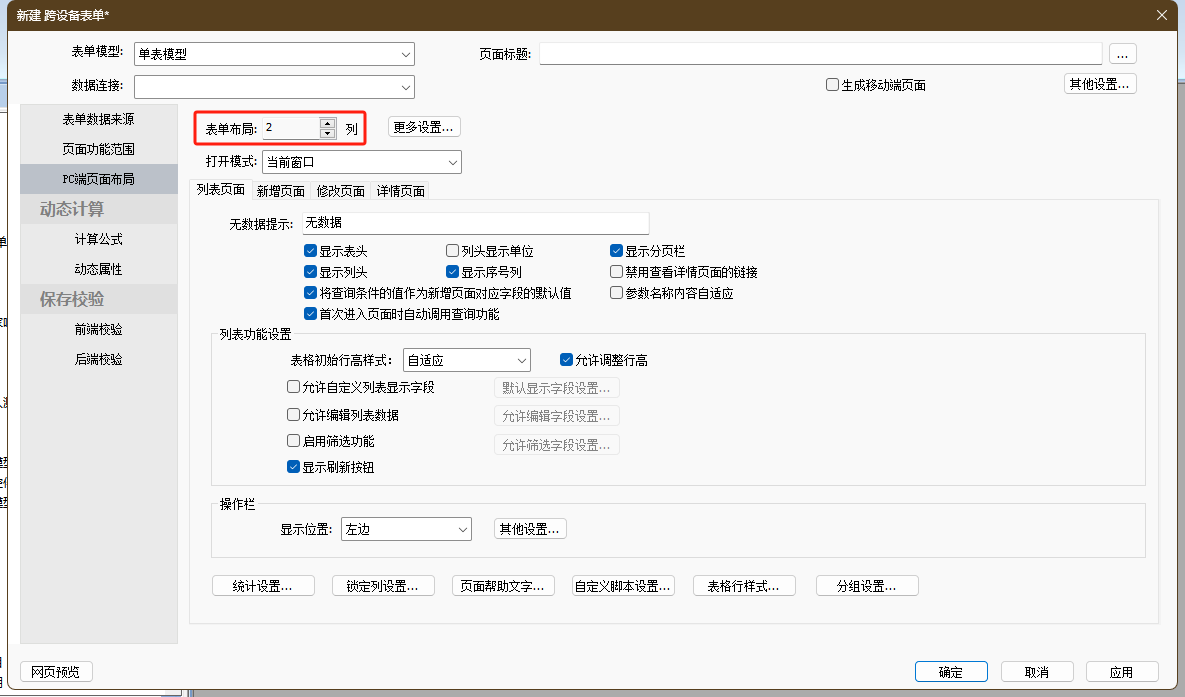The width and height of the screenshot is (1185, 697).
Task: Decrease 表单布局 column count with down arrow
Action: 327,133
